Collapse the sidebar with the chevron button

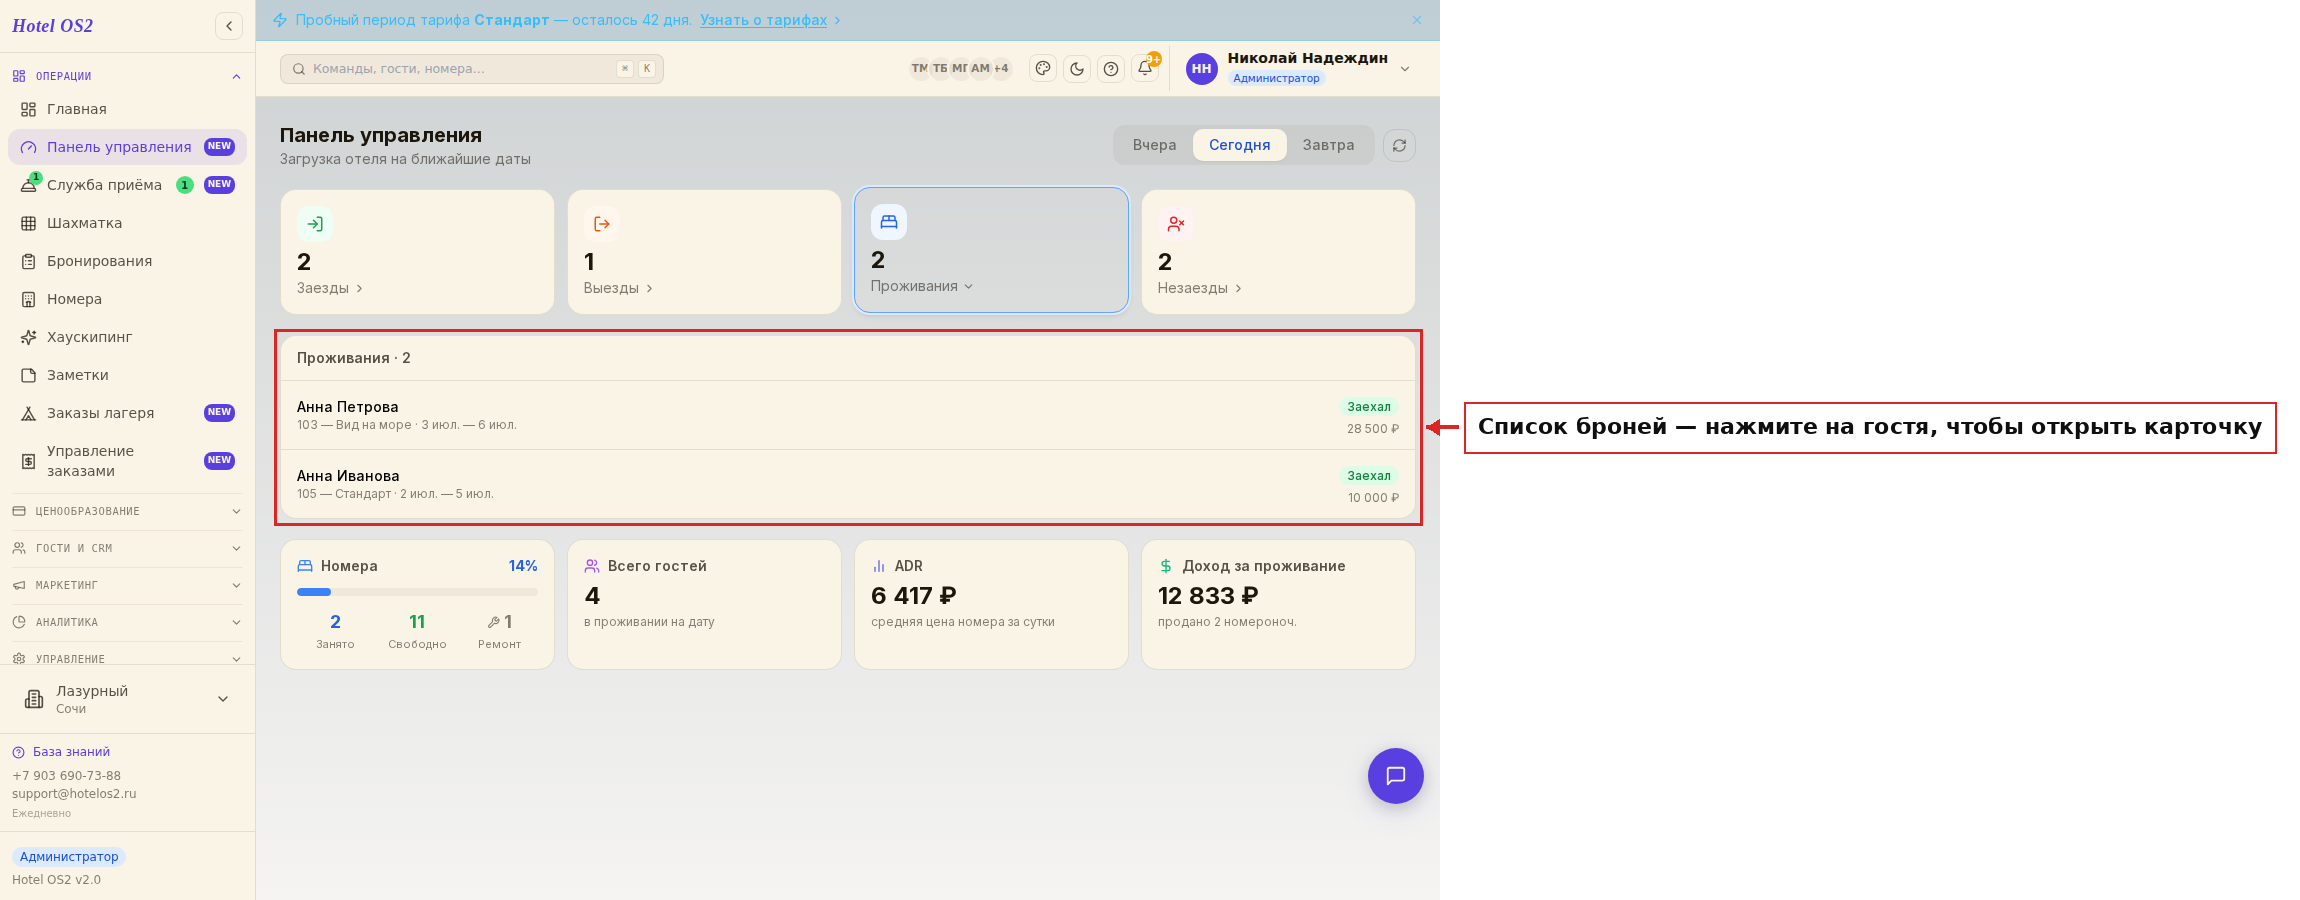229,26
